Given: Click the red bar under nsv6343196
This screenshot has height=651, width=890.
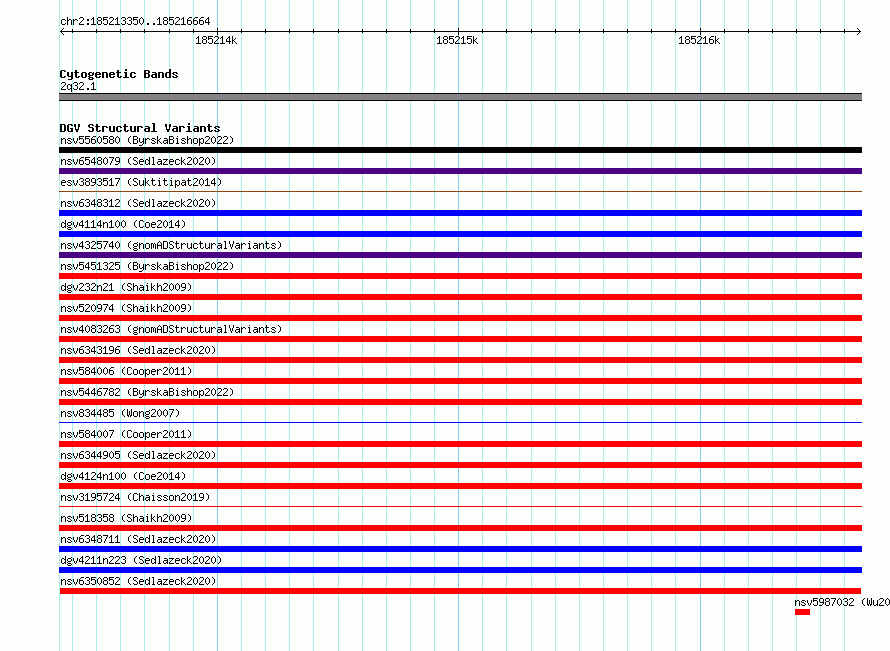Looking at the screenshot, I should (x=460, y=360).
